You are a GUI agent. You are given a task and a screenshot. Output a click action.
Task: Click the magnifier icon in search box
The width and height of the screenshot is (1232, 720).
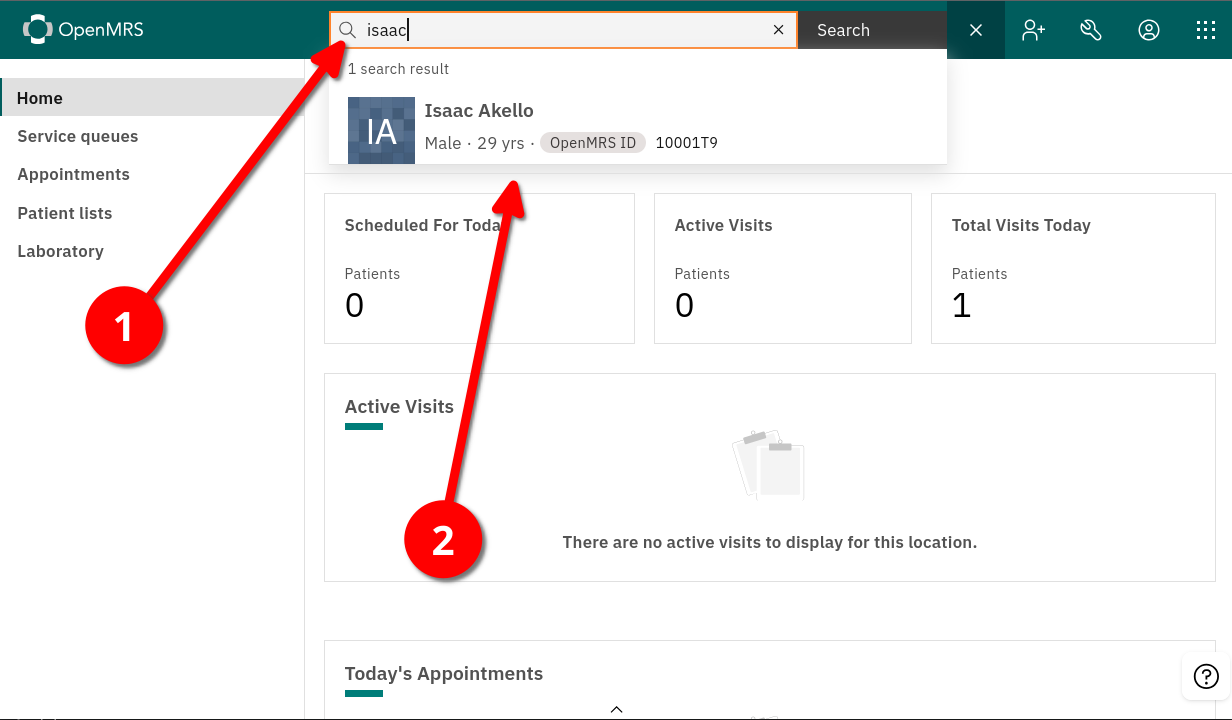tap(347, 30)
